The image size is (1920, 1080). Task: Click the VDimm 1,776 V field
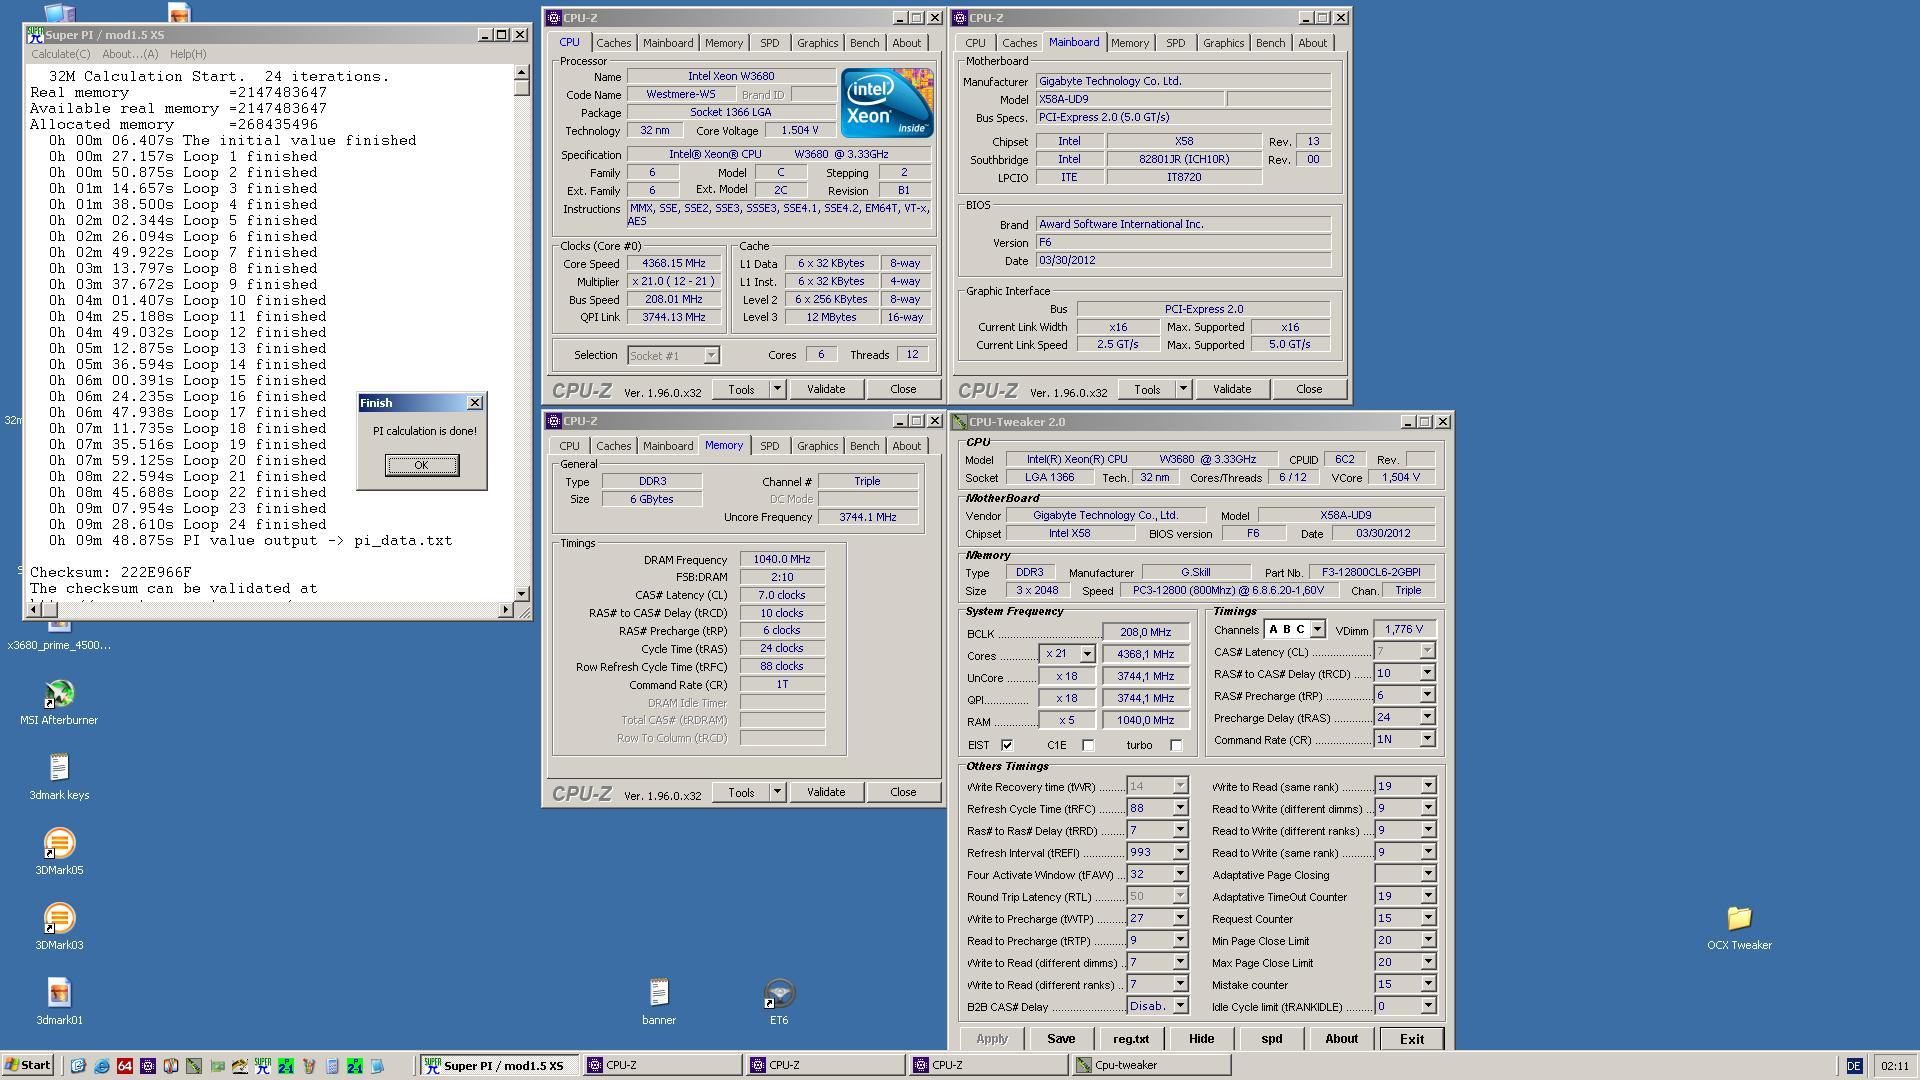1404,630
